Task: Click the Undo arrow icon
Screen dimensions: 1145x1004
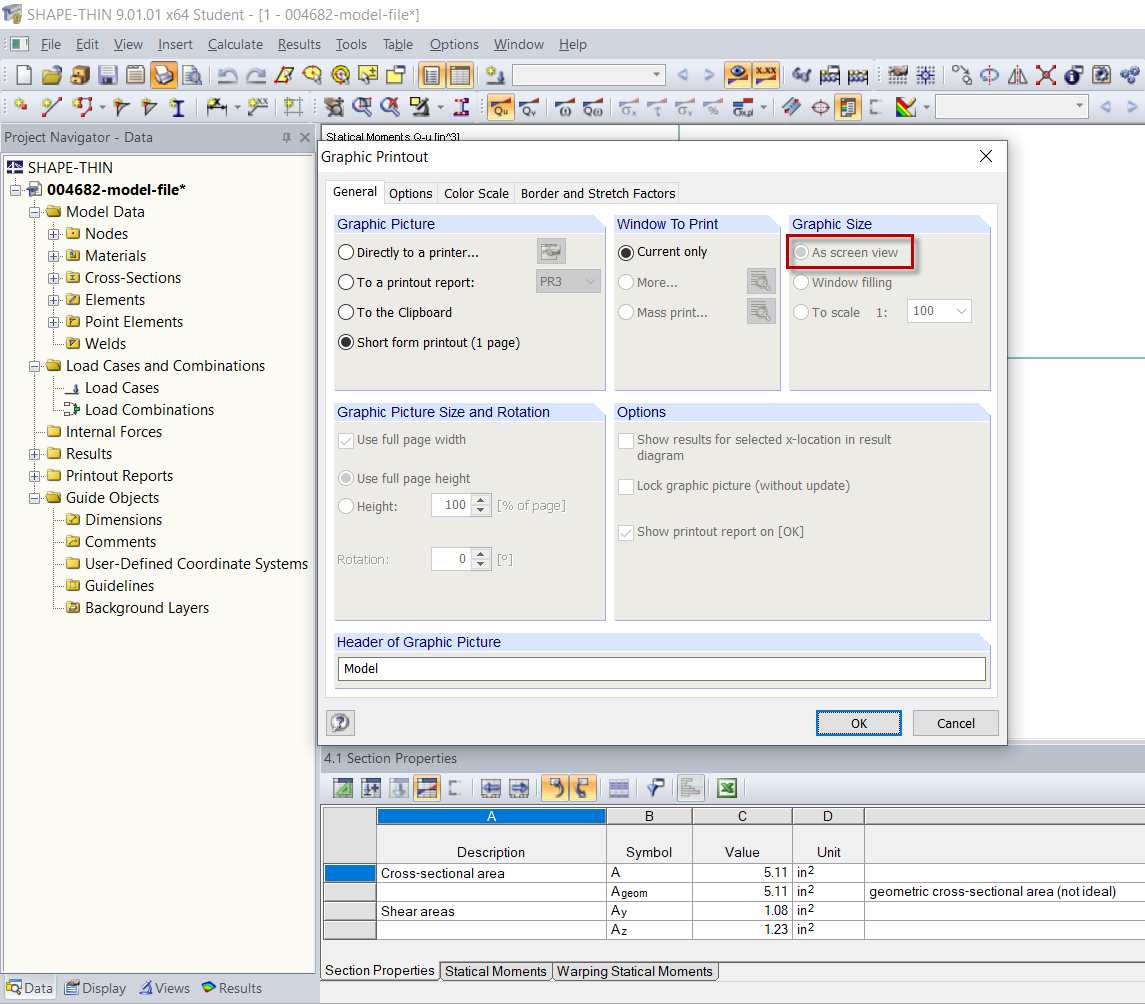Action: tap(228, 75)
